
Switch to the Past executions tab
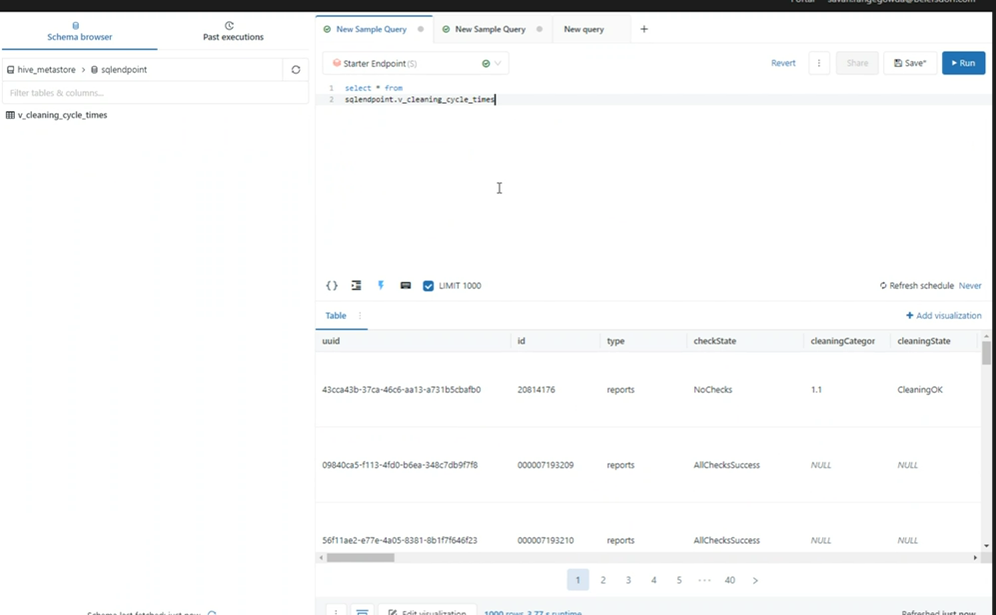click(x=233, y=32)
